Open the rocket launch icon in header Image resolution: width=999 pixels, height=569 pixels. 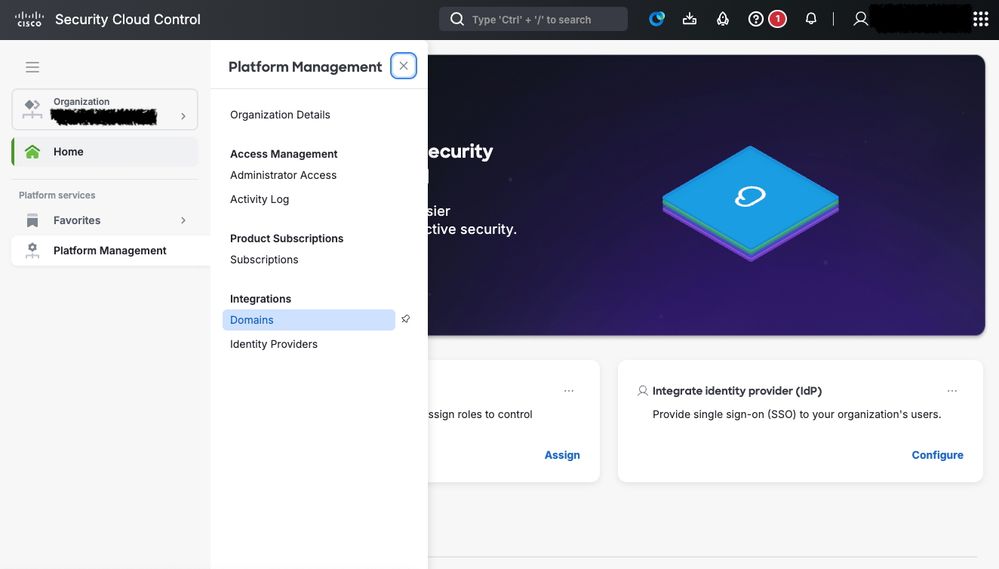[722, 19]
